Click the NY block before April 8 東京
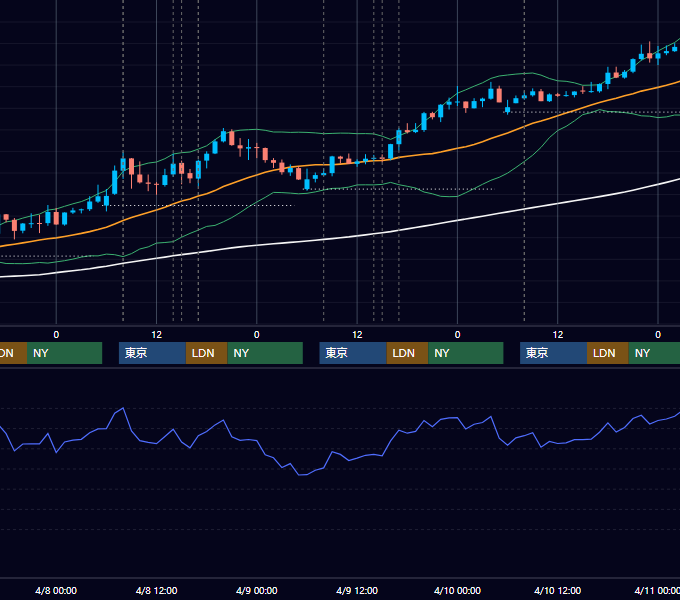Screen dimensions: 680x600 click(64, 353)
